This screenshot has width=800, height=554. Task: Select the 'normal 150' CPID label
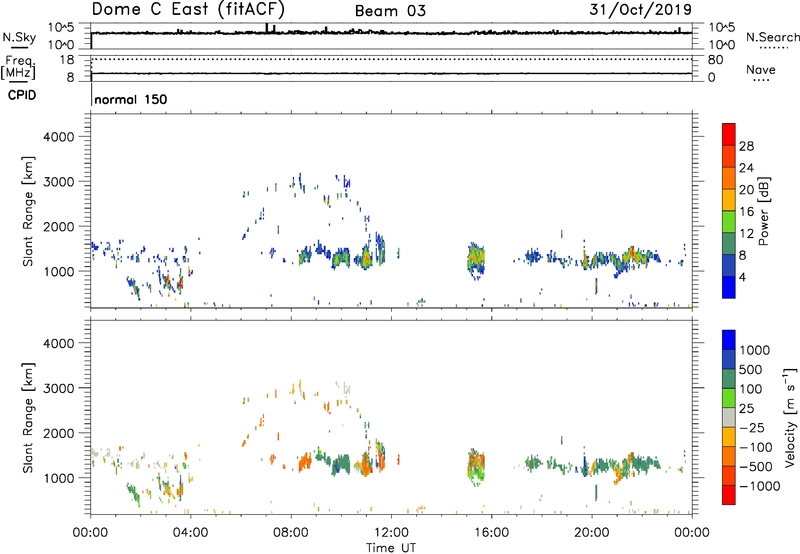pos(131,99)
